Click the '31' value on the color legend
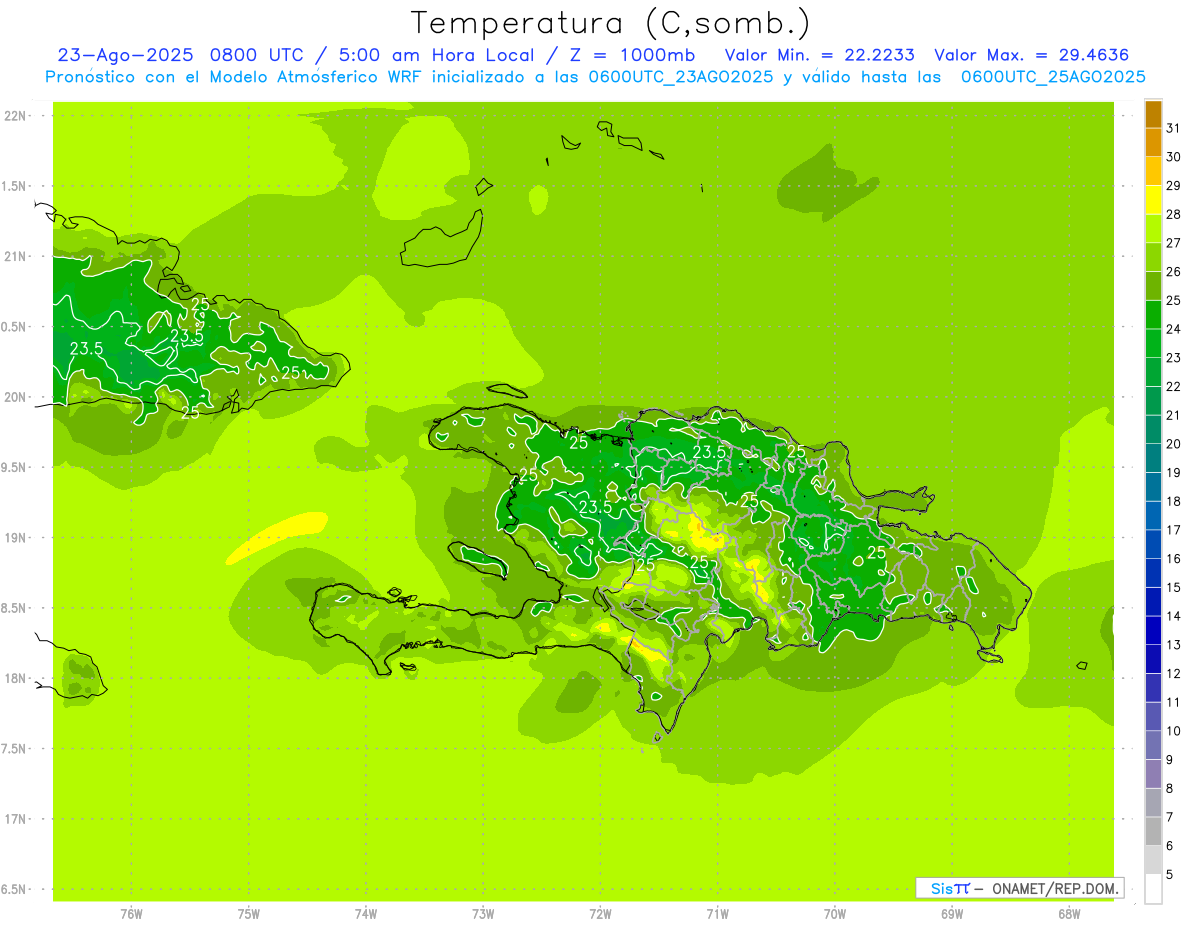The image size is (1200, 927). point(1173,128)
